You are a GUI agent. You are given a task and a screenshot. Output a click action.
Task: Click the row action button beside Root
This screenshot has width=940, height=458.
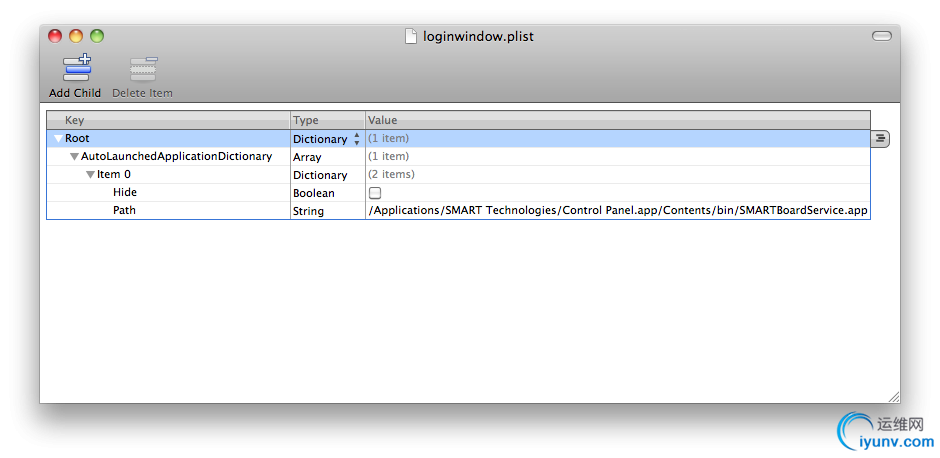(x=880, y=139)
